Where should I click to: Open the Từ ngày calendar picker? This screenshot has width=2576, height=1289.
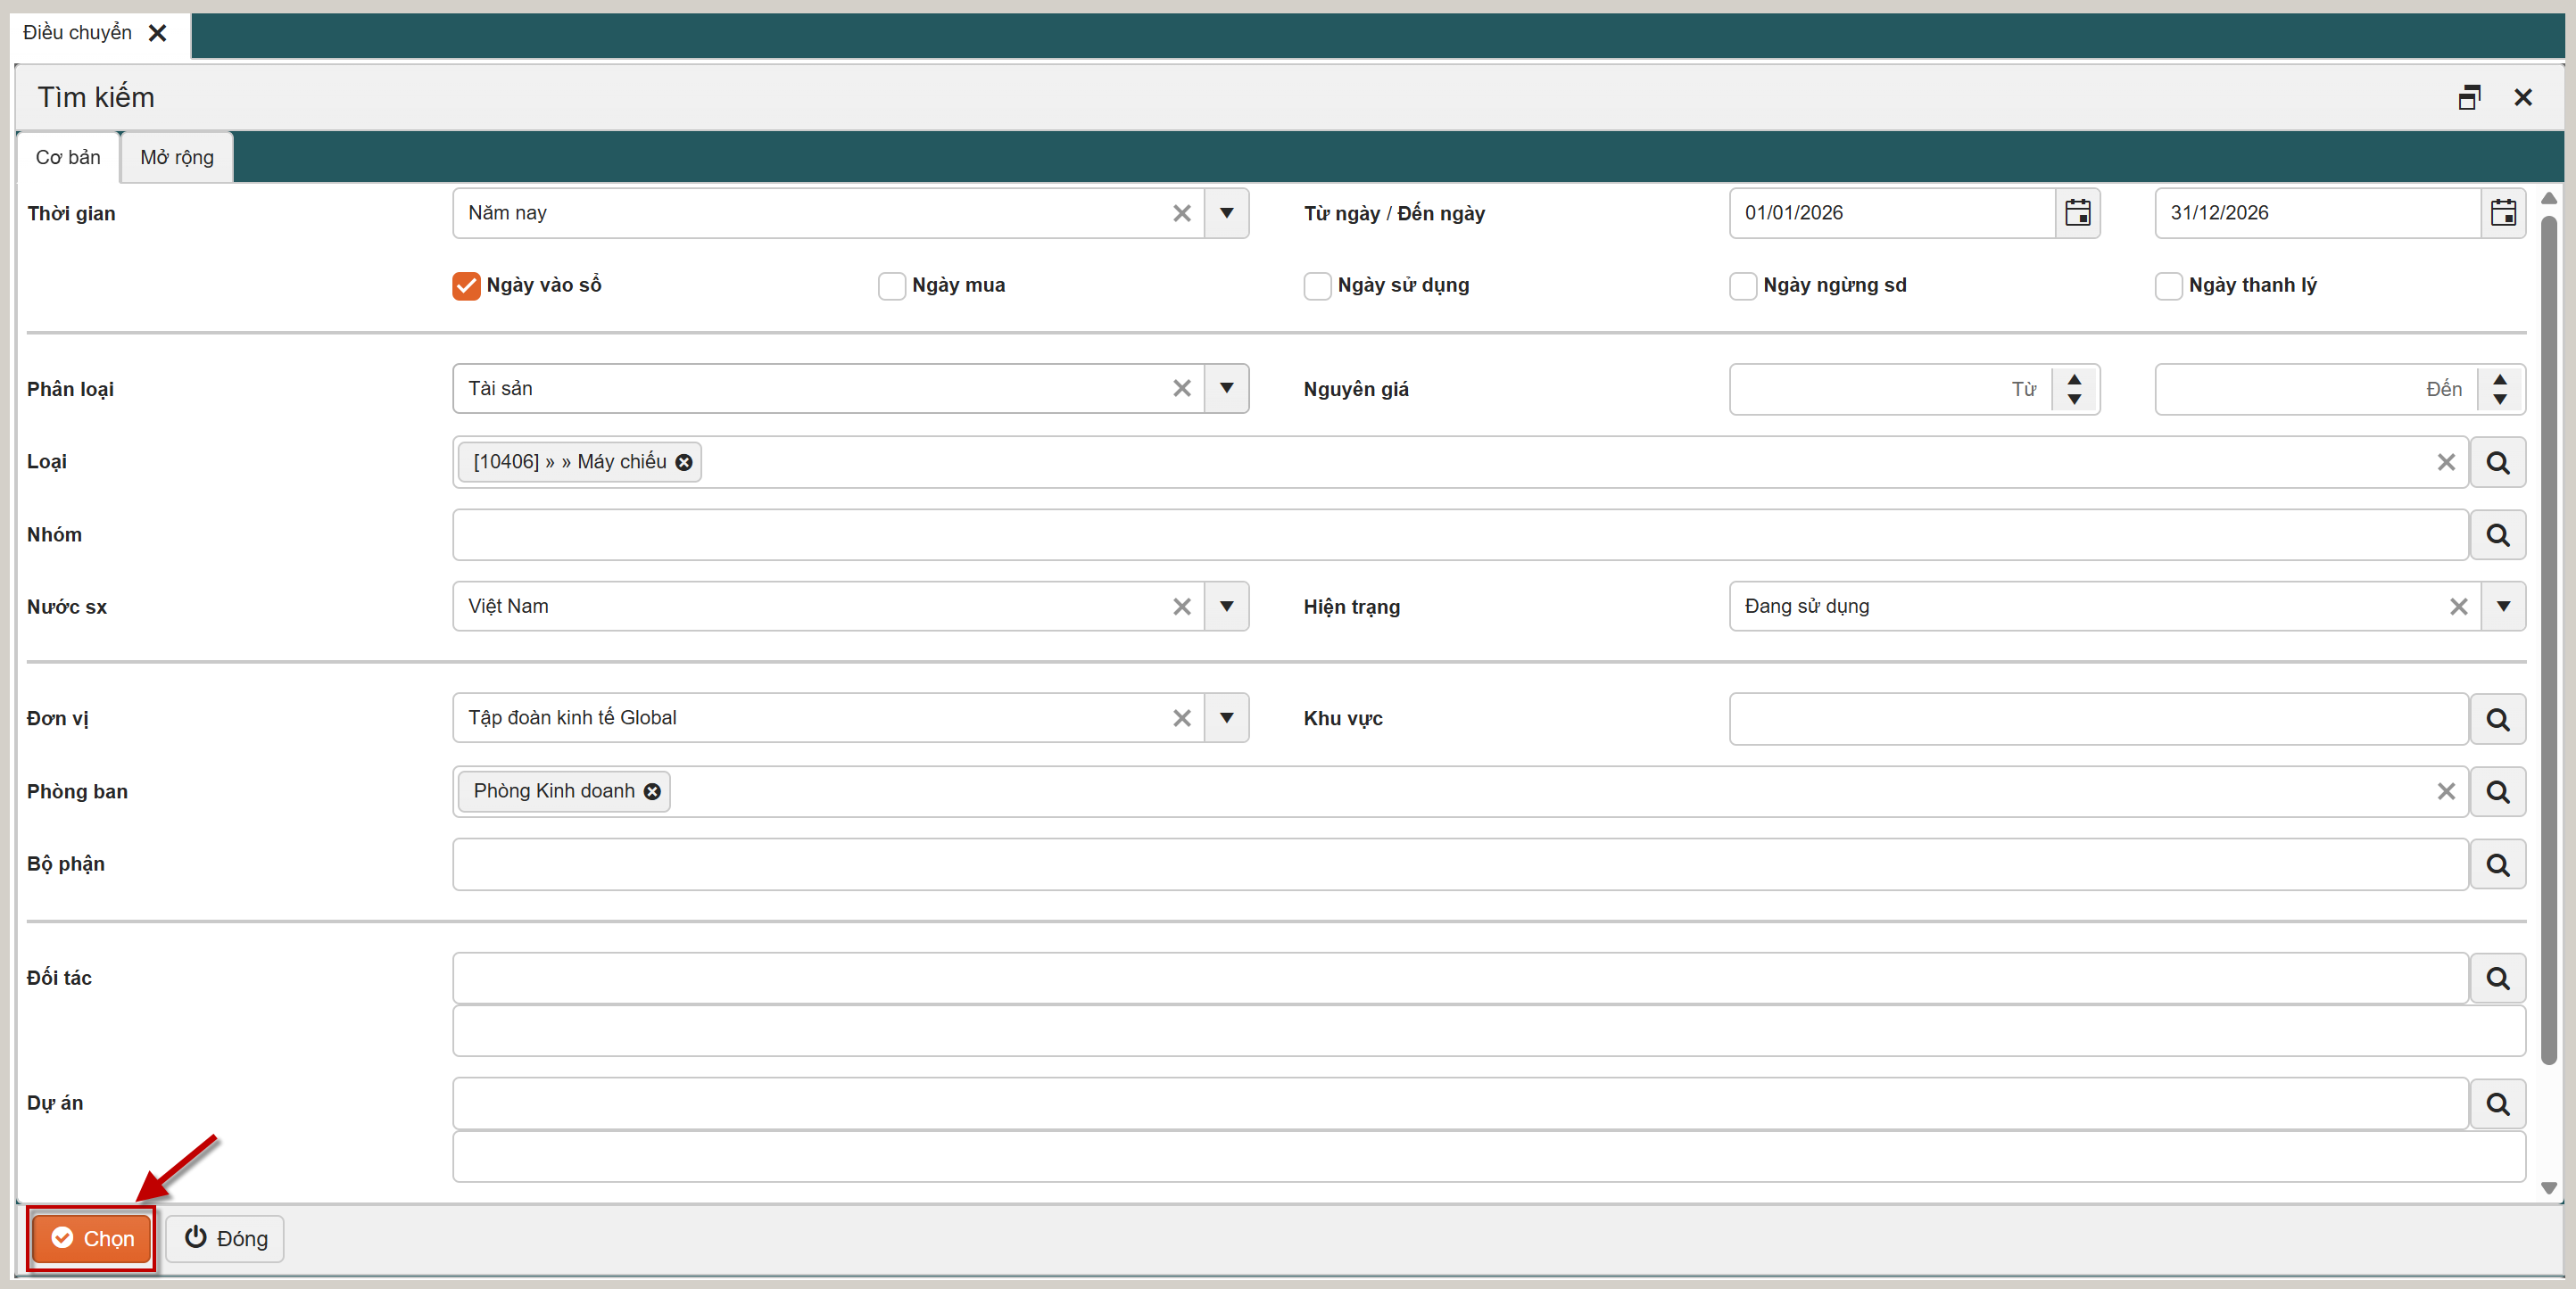coord(2077,213)
